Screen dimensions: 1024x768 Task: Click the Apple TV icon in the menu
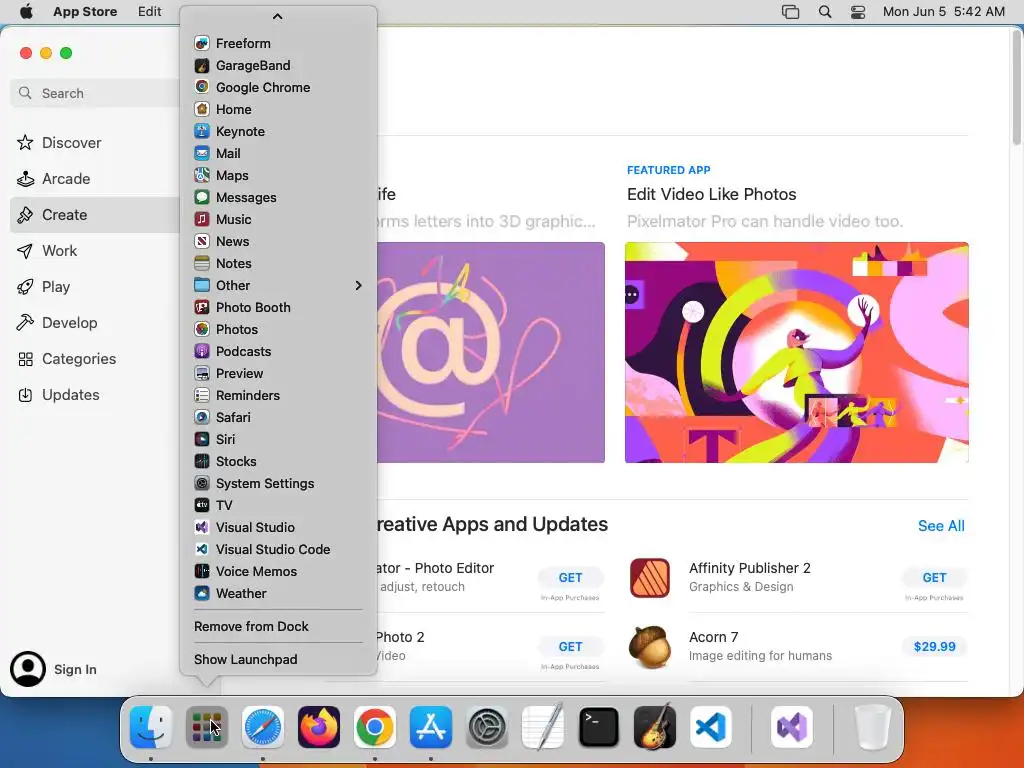[x=202, y=505]
